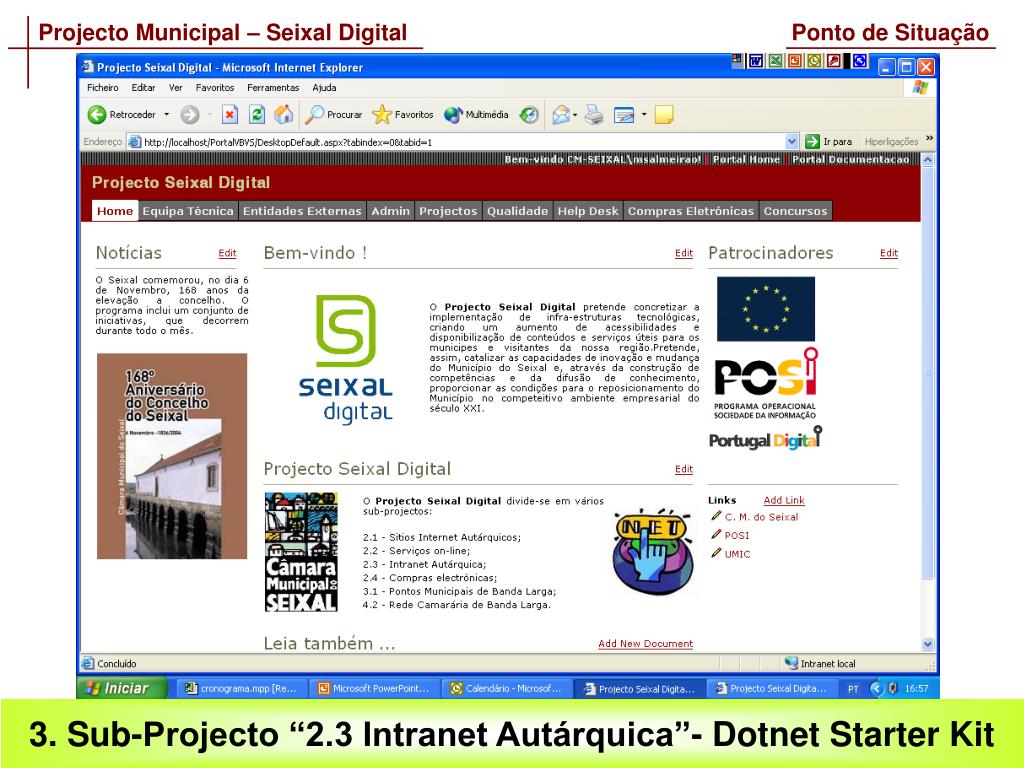Refresh the page with green arrows icon
This screenshot has width=1024, height=768.
(257, 115)
